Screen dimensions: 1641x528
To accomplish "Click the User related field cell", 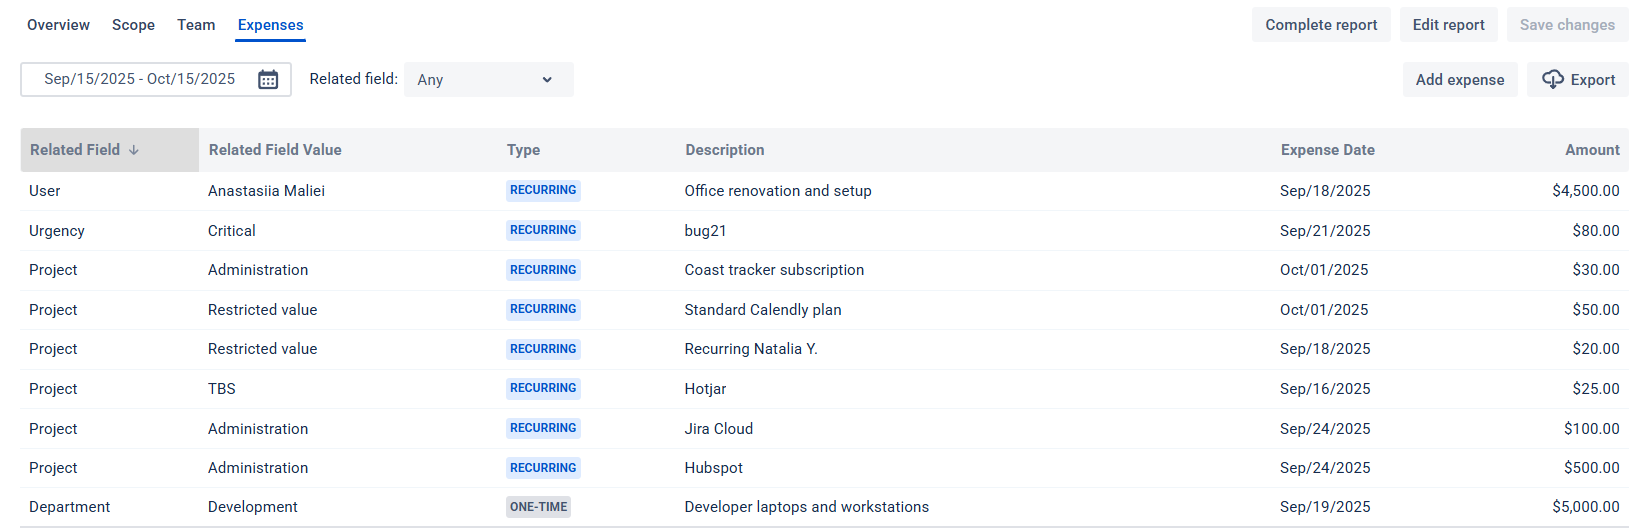I will 45,191.
